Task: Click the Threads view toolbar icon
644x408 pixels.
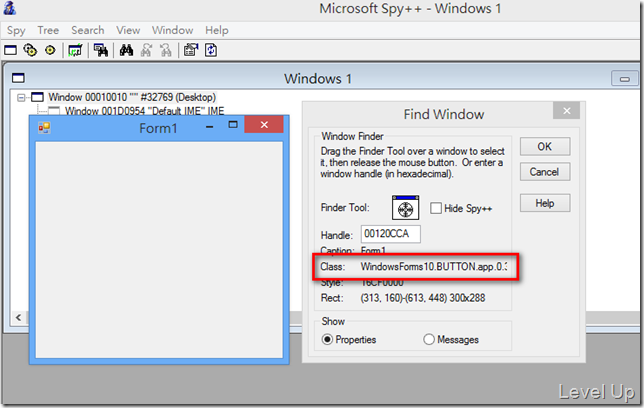Action: click(50, 51)
